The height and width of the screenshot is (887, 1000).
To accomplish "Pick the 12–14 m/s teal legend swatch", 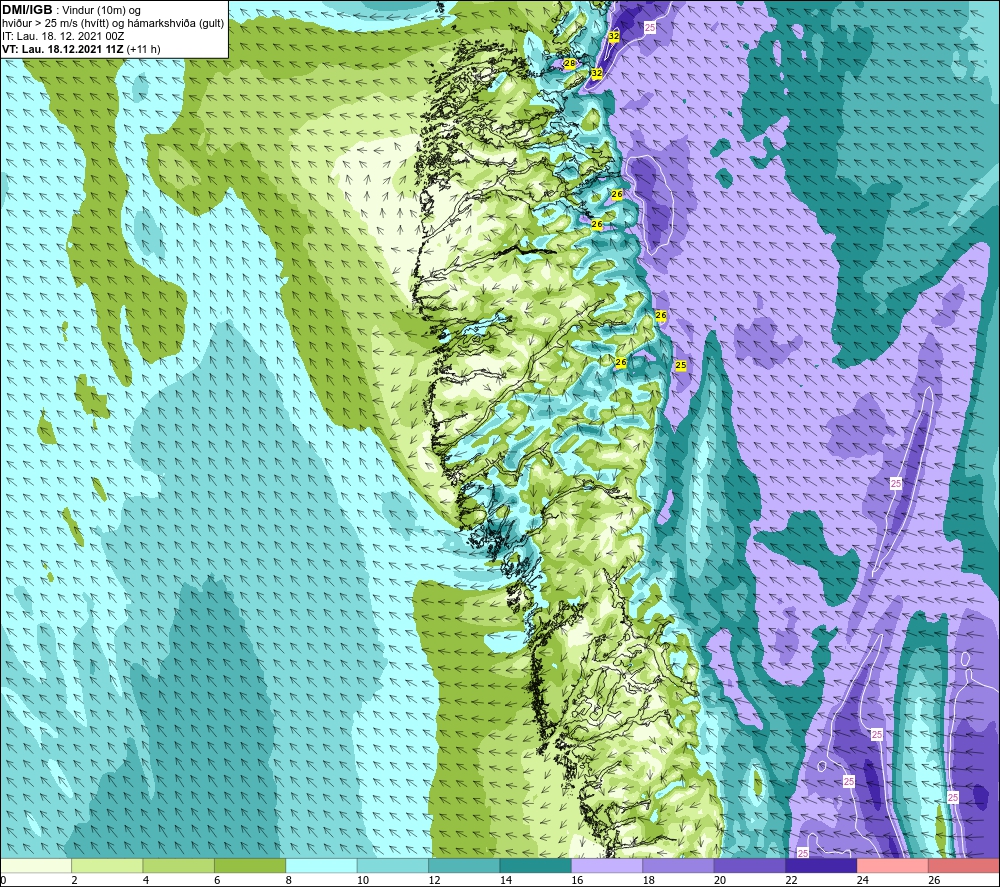I will [x=464, y=865].
